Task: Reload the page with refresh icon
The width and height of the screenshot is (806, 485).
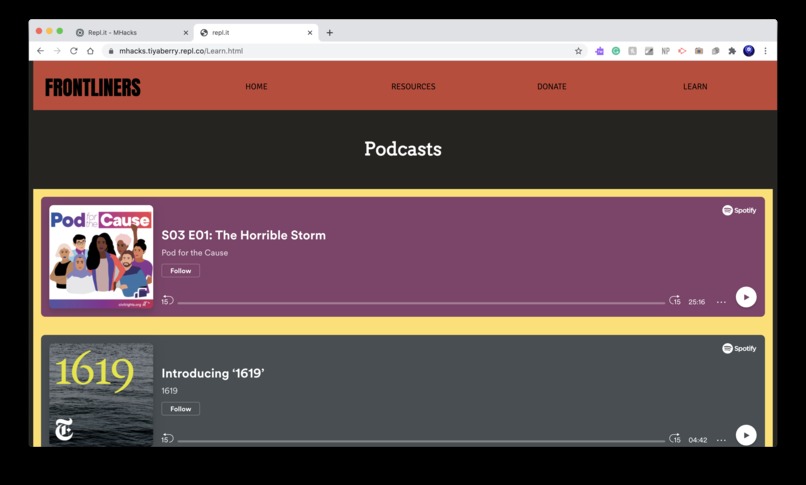Action: 74,51
